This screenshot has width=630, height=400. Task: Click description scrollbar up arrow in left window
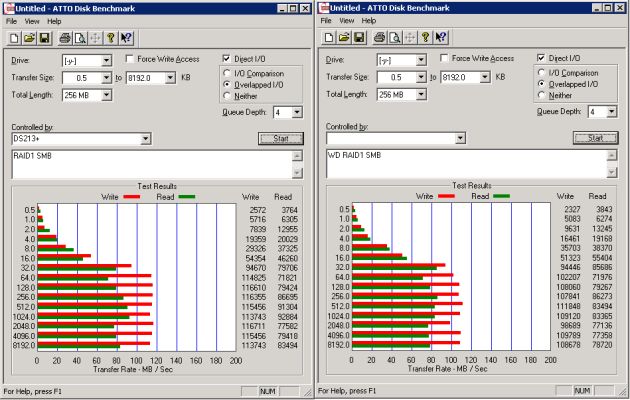pos(297,156)
